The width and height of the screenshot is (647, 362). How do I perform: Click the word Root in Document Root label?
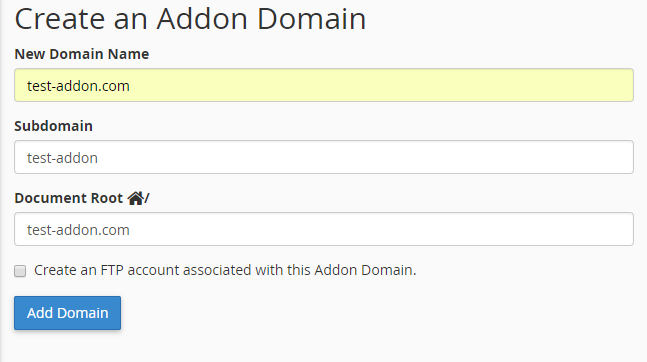(x=107, y=198)
